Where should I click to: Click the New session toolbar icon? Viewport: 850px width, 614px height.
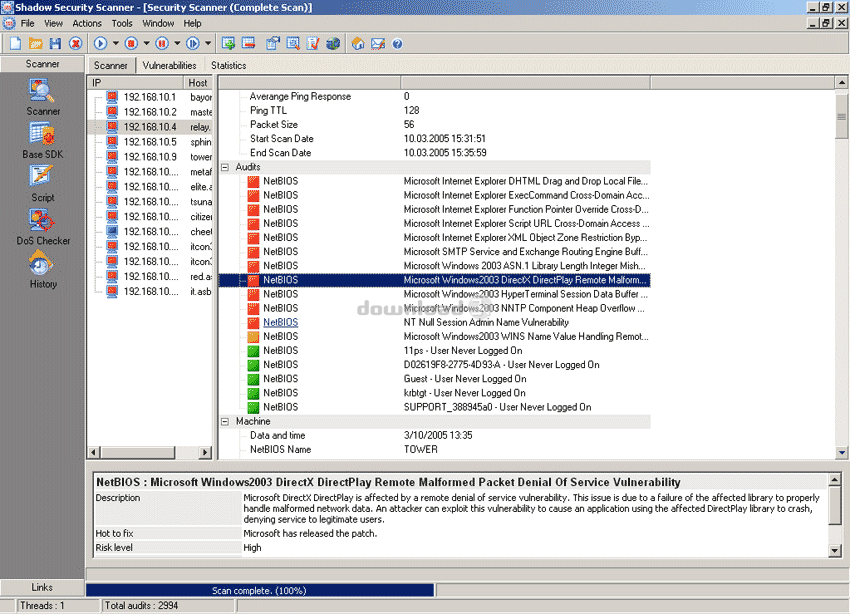click(16, 43)
